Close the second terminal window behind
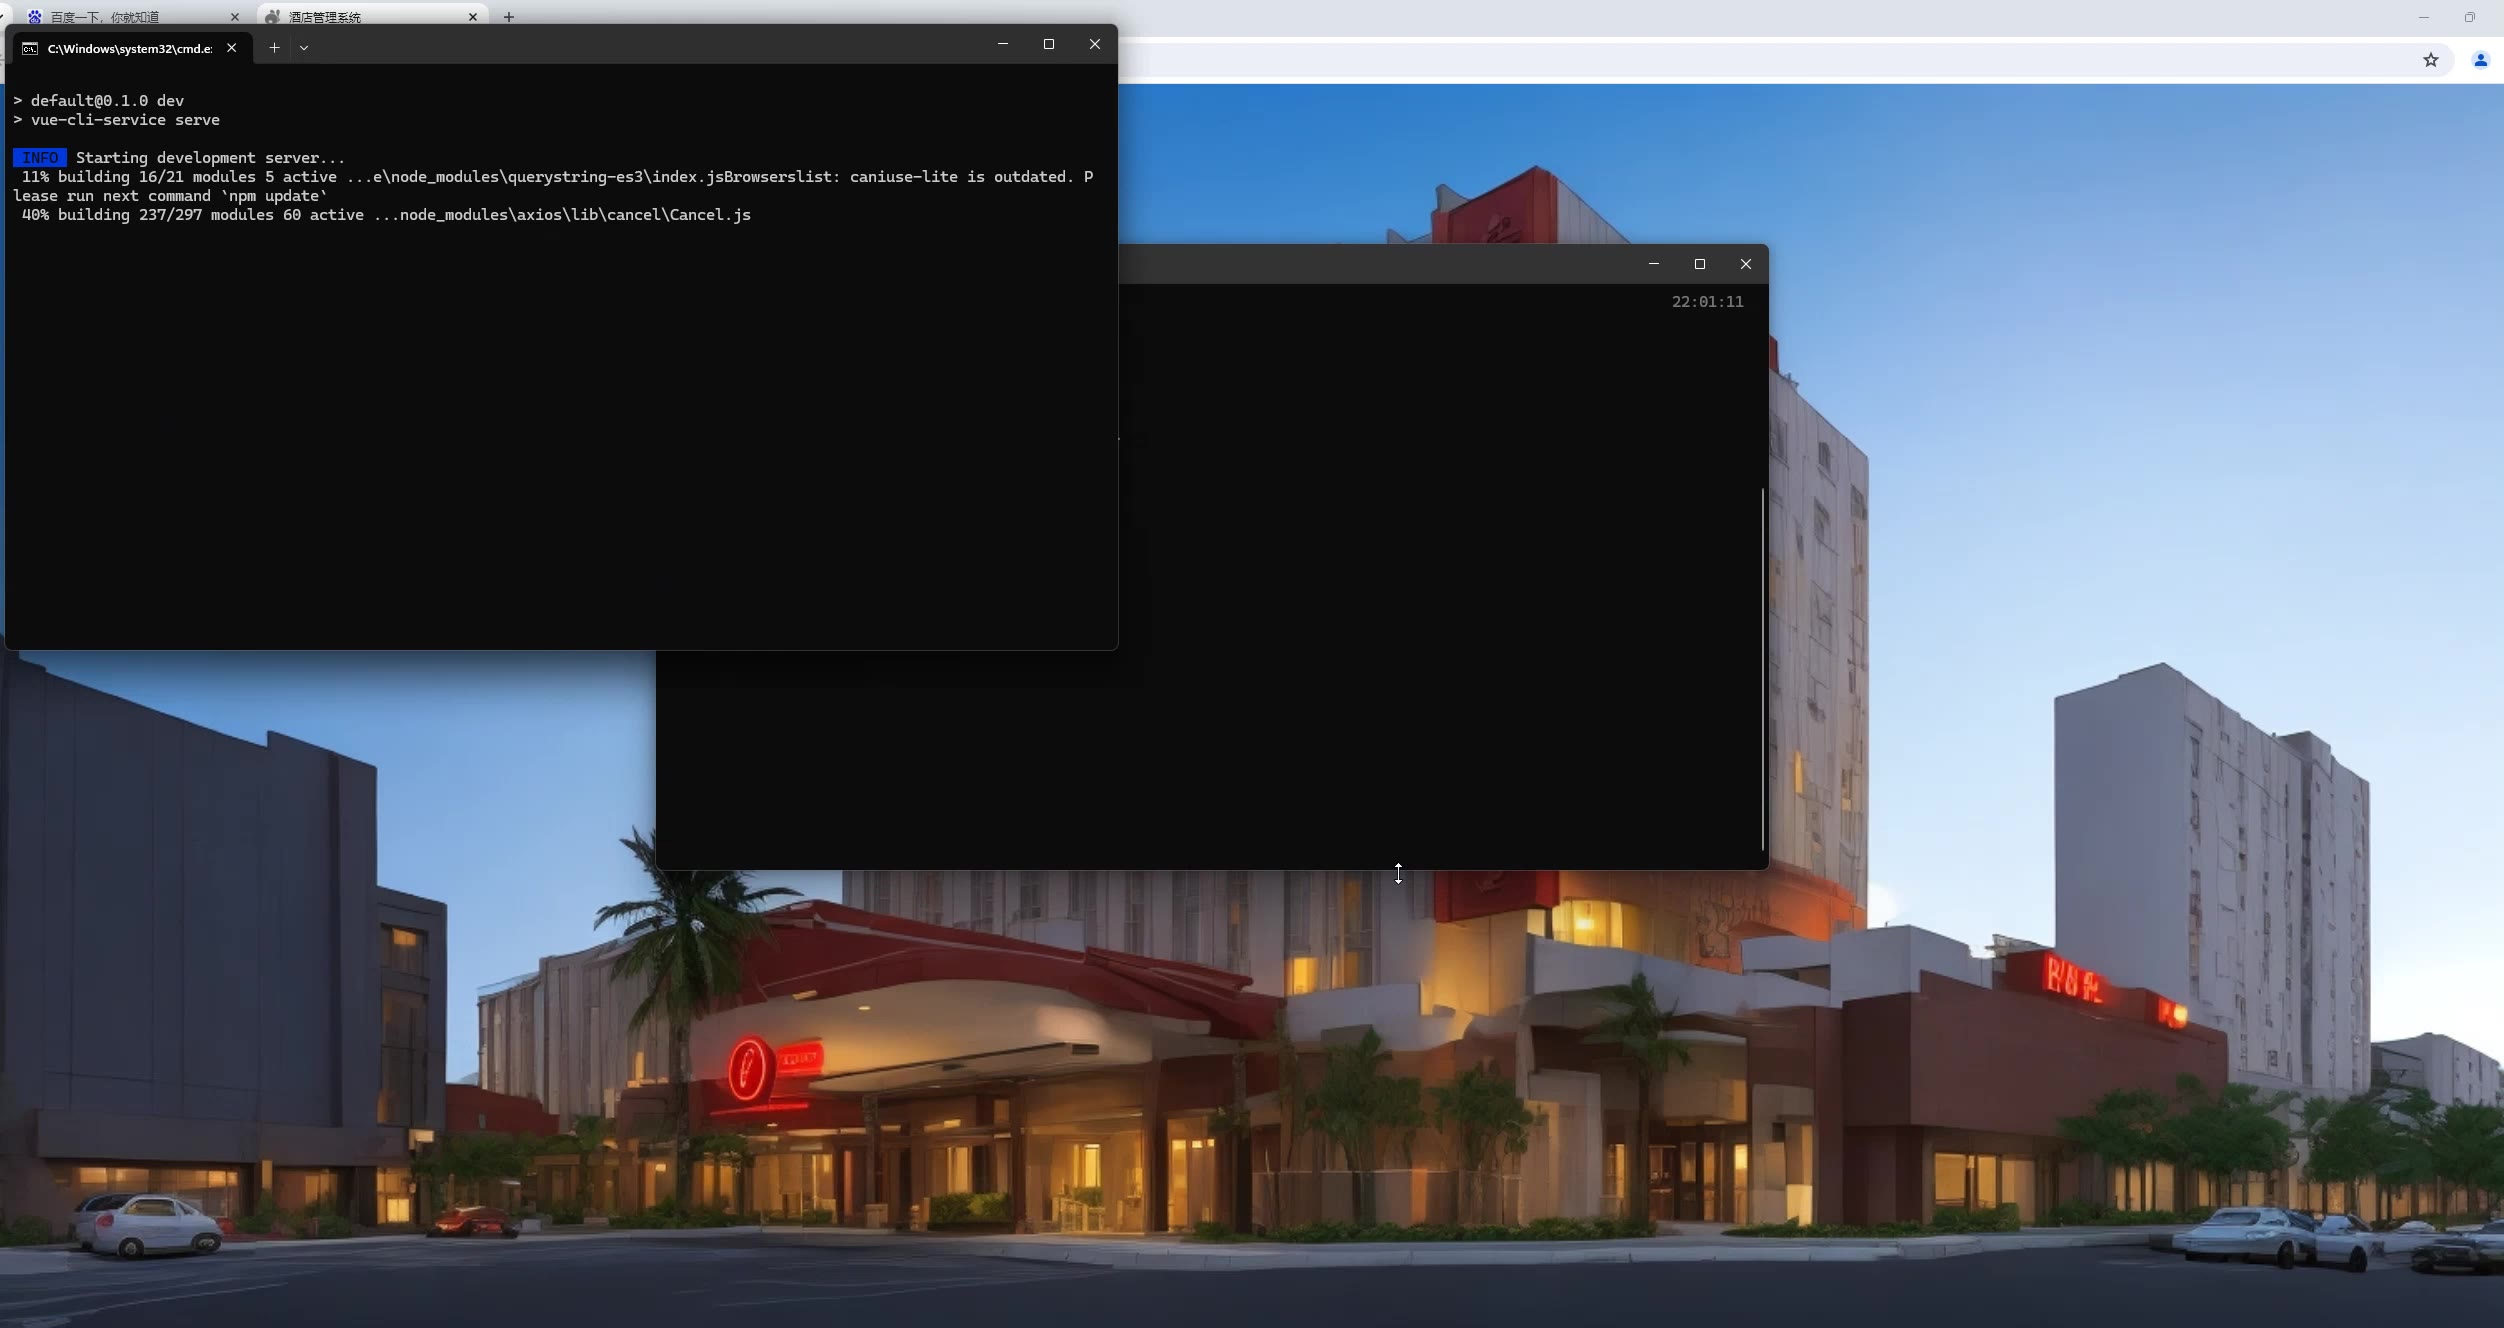This screenshot has width=2504, height=1328. point(1746,264)
